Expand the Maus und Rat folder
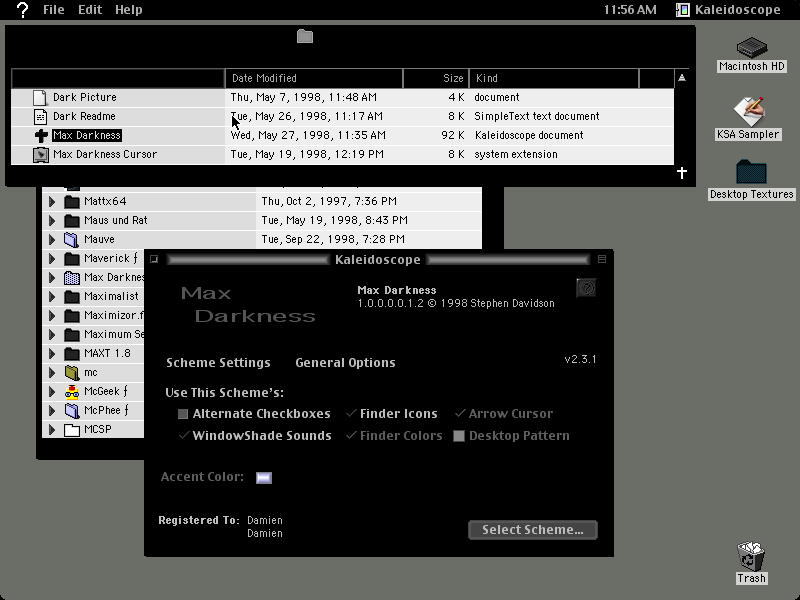The image size is (800, 600). point(52,220)
